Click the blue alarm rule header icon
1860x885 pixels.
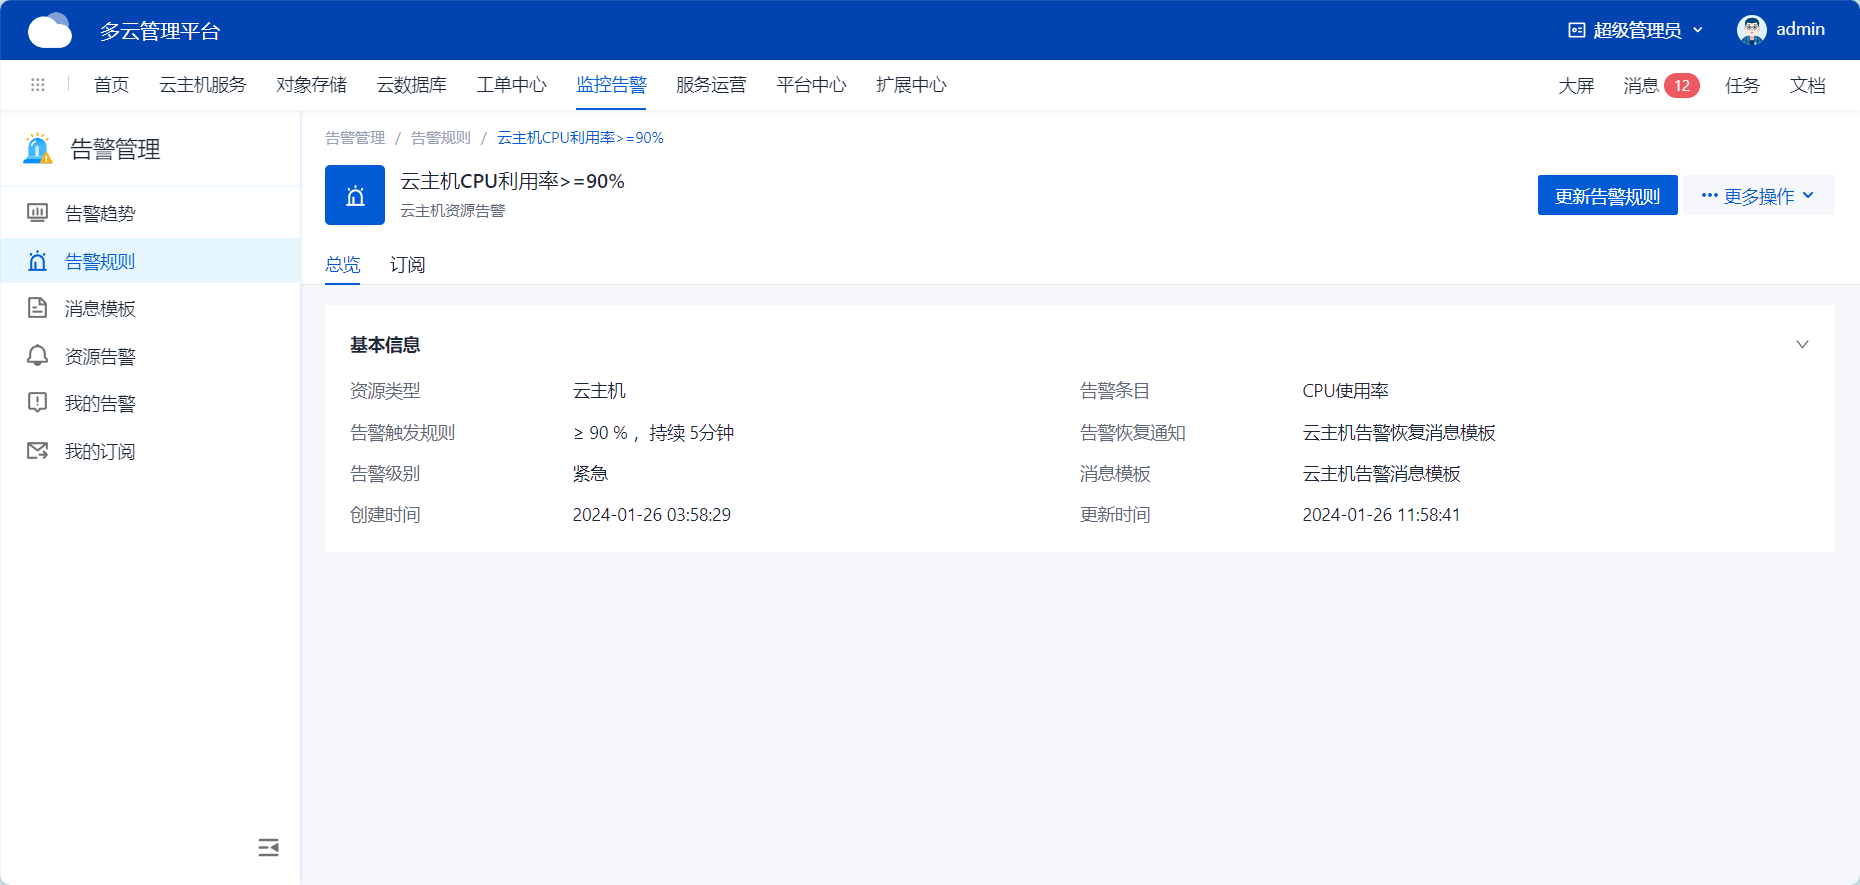click(x=355, y=195)
